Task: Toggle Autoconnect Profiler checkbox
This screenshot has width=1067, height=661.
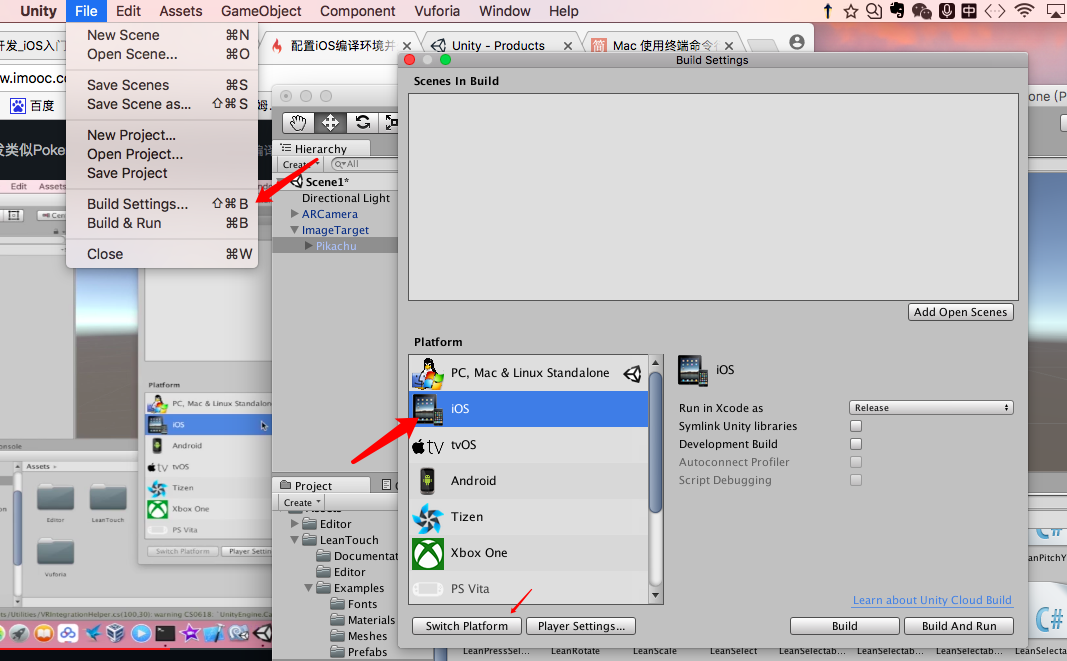Action: (856, 462)
